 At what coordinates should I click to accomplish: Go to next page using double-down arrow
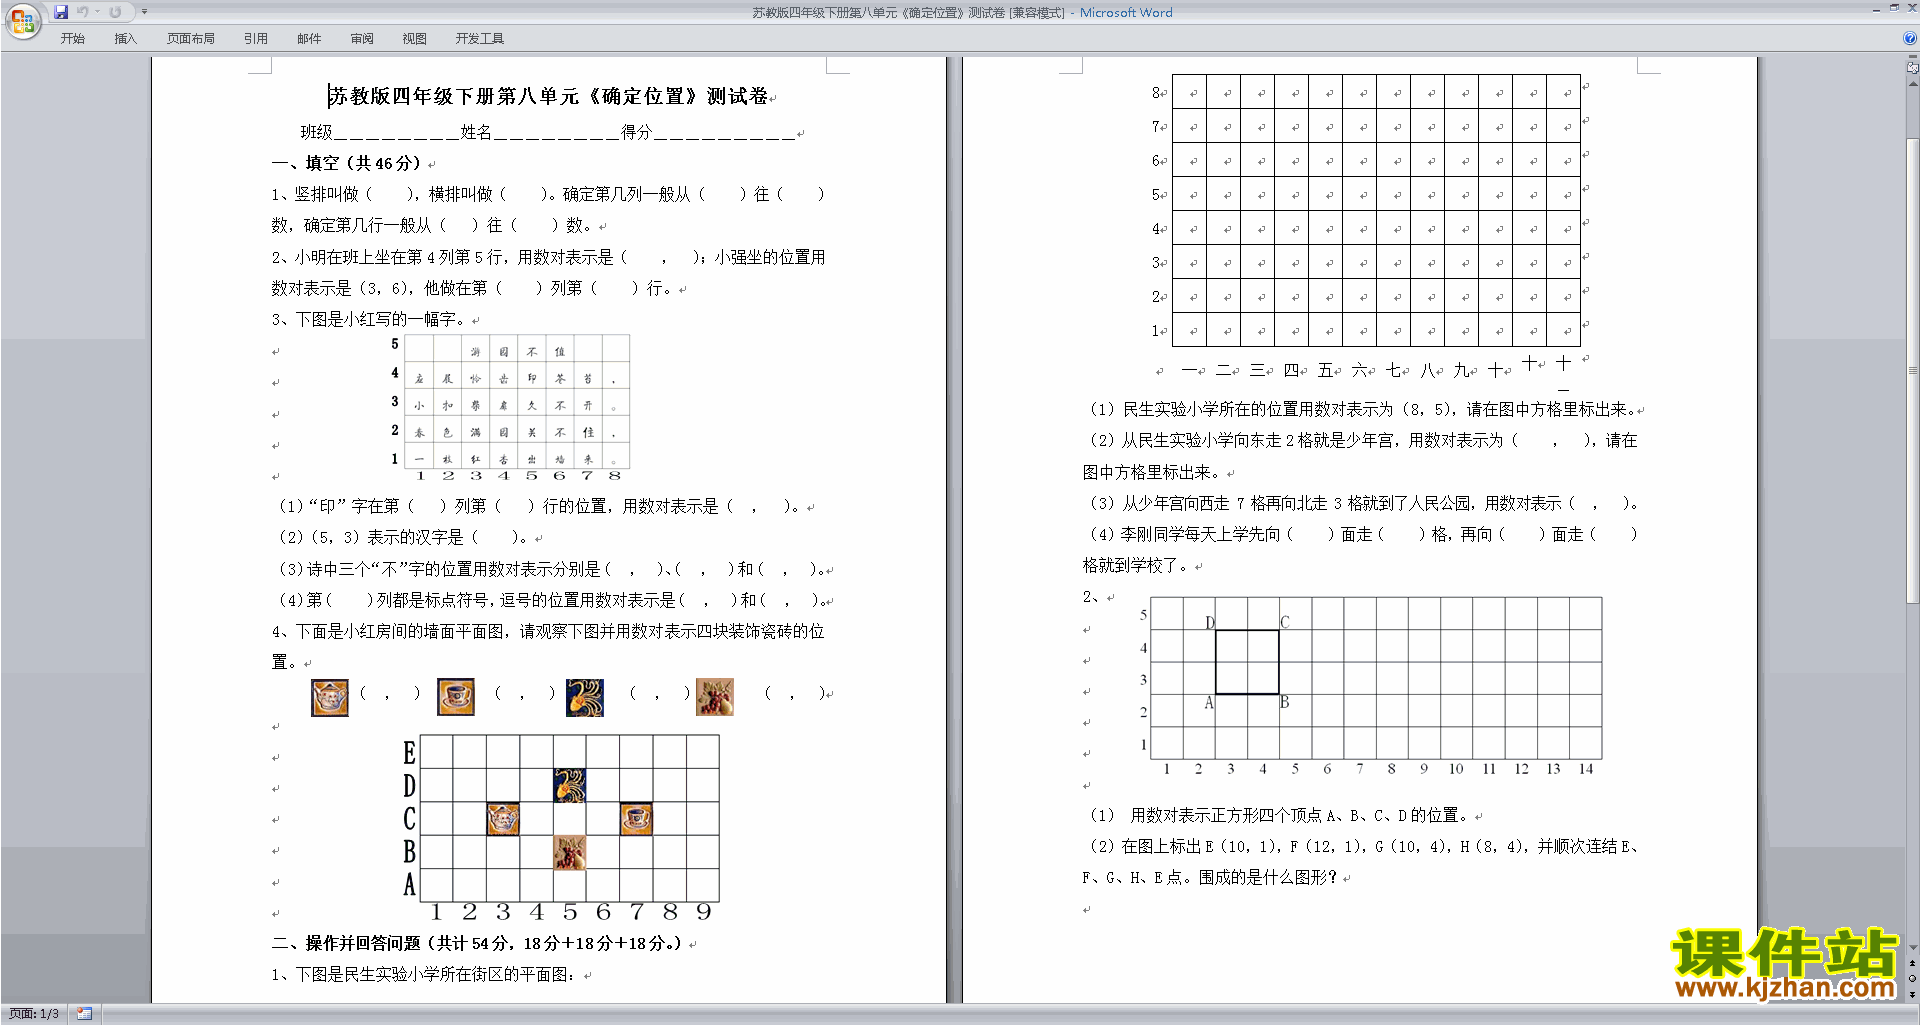pos(1913,994)
